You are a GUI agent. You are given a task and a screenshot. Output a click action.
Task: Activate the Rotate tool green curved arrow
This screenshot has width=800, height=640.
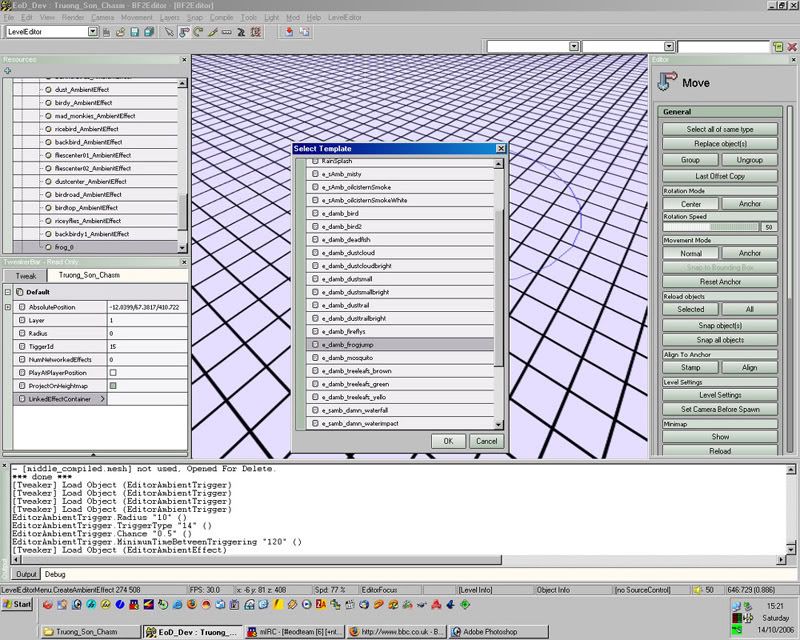coord(198,32)
